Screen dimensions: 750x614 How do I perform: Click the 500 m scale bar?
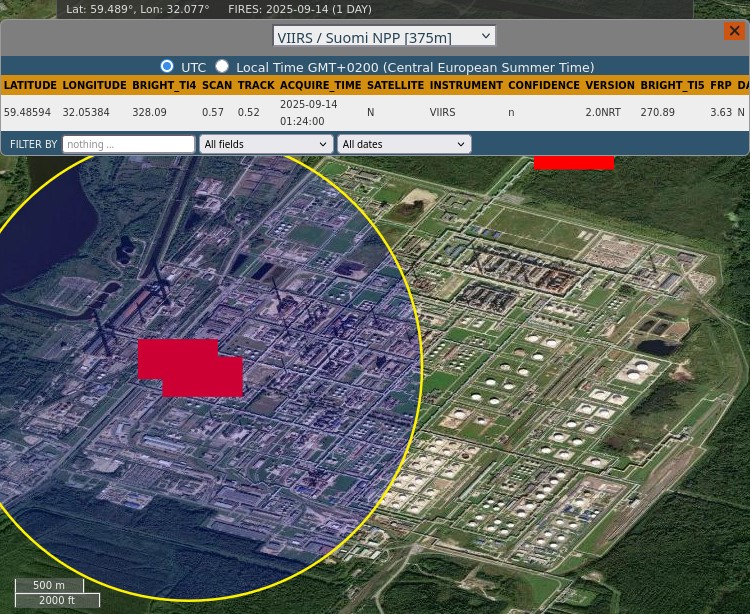[49, 585]
